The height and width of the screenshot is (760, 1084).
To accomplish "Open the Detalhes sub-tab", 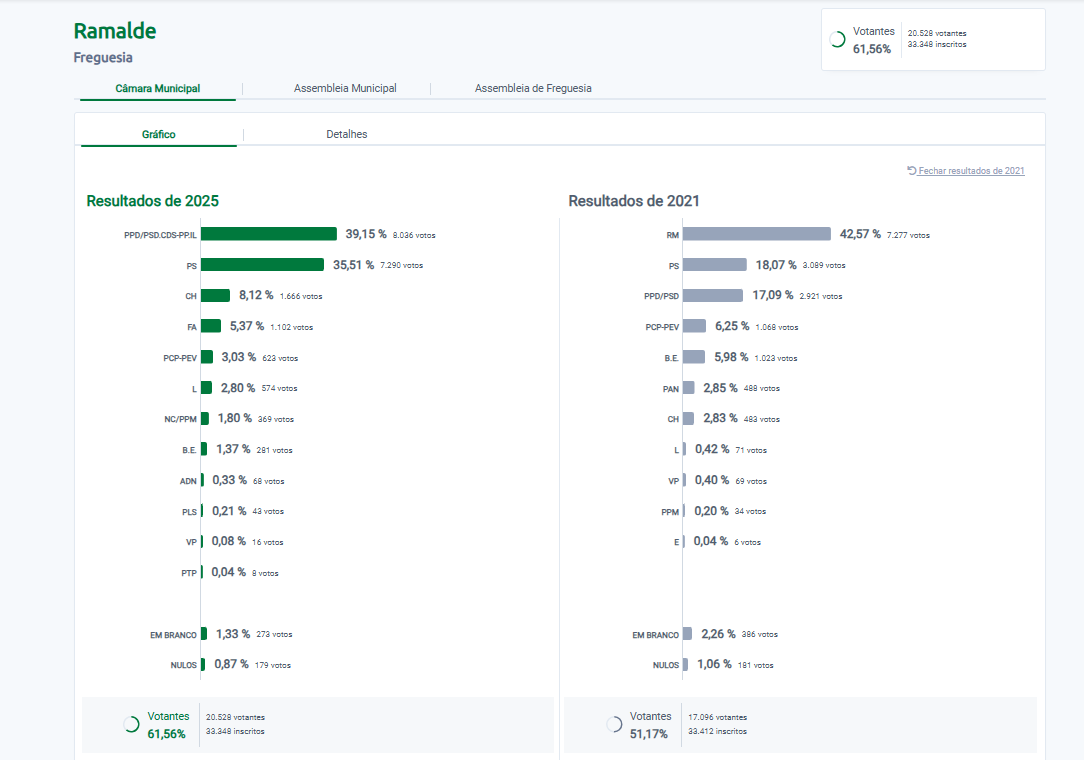I will [346, 134].
